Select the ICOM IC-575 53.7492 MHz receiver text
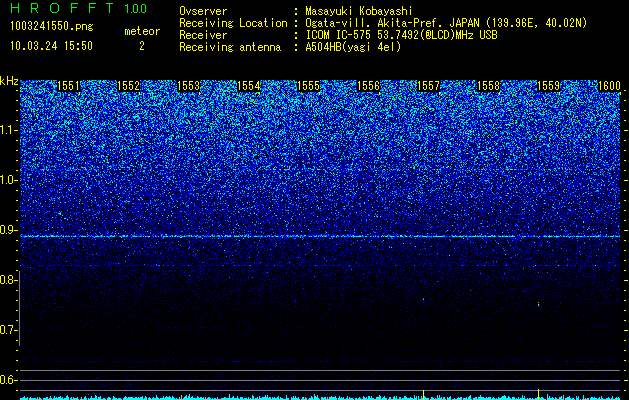This screenshot has height=400, width=629. tap(401, 35)
